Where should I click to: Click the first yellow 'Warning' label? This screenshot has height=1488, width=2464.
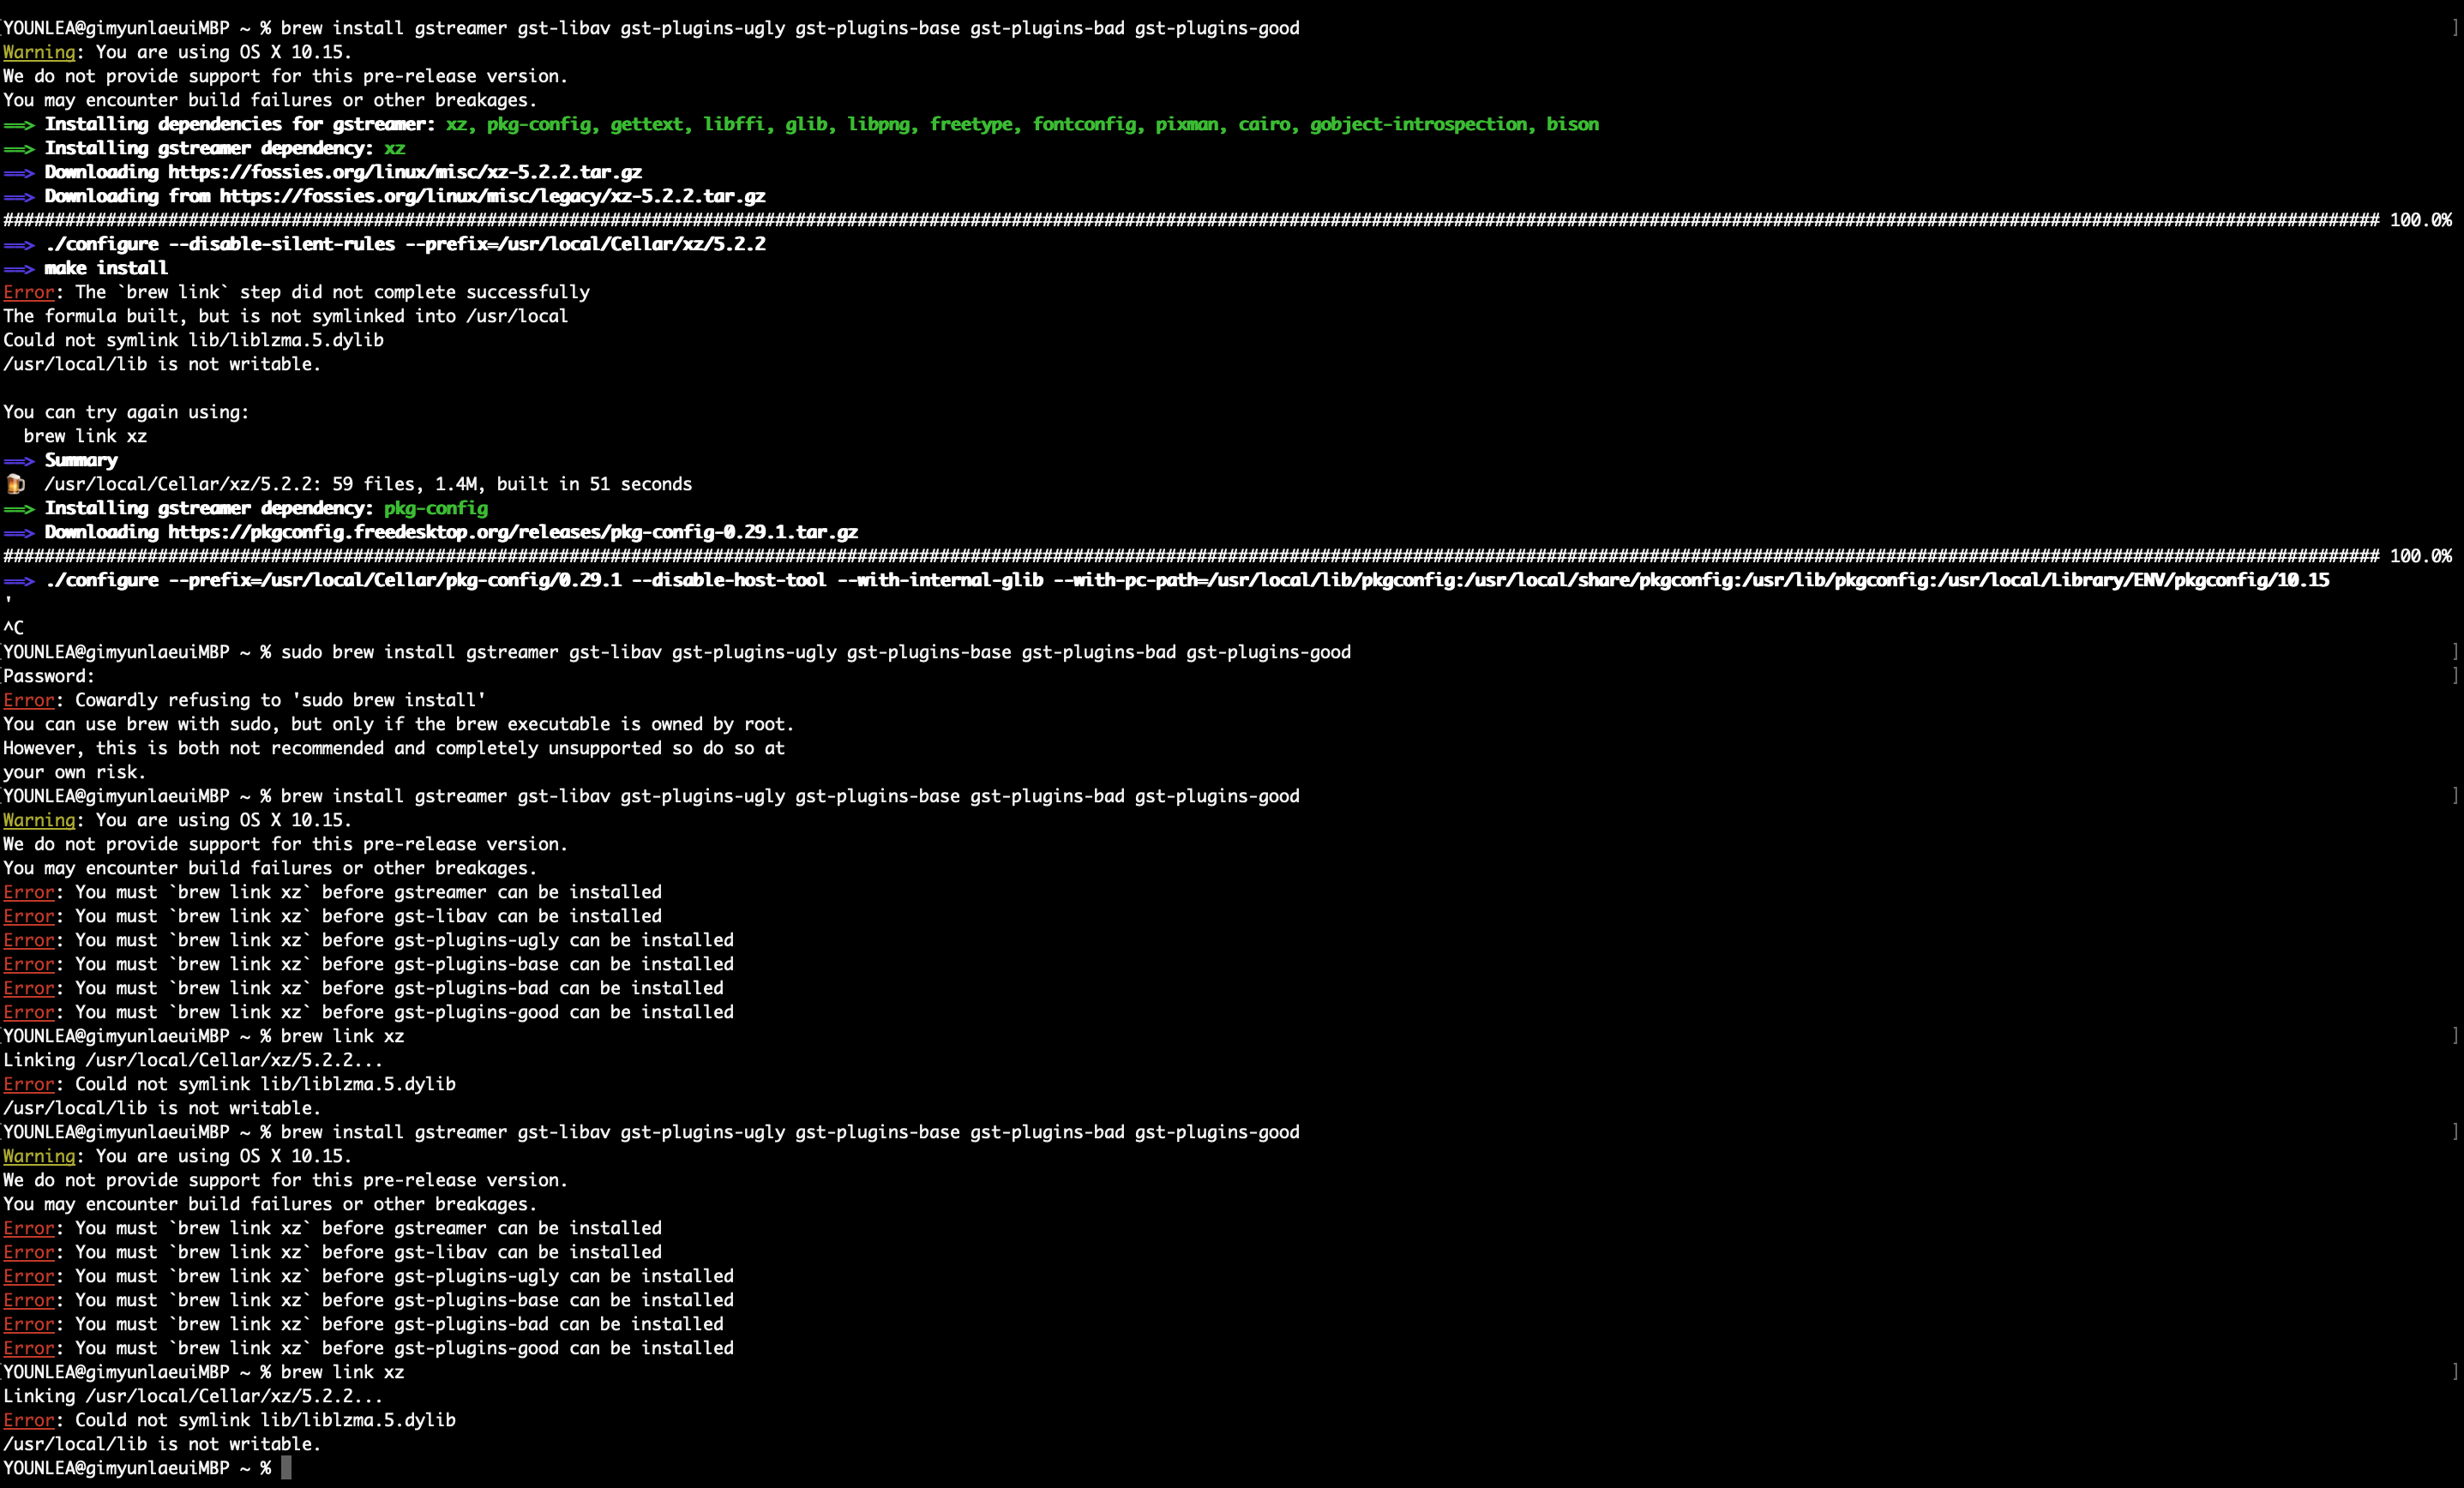[39, 52]
